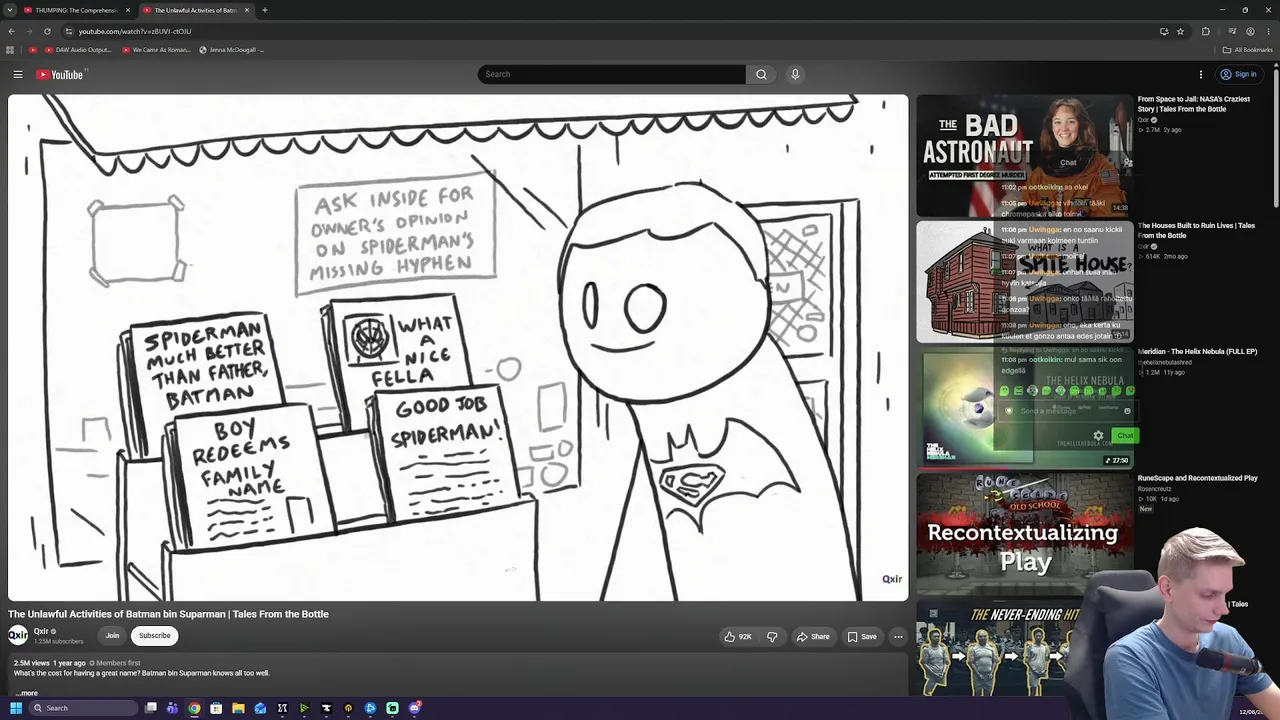Share this video
This screenshot has width=1280, height=720.
[813, 636]
